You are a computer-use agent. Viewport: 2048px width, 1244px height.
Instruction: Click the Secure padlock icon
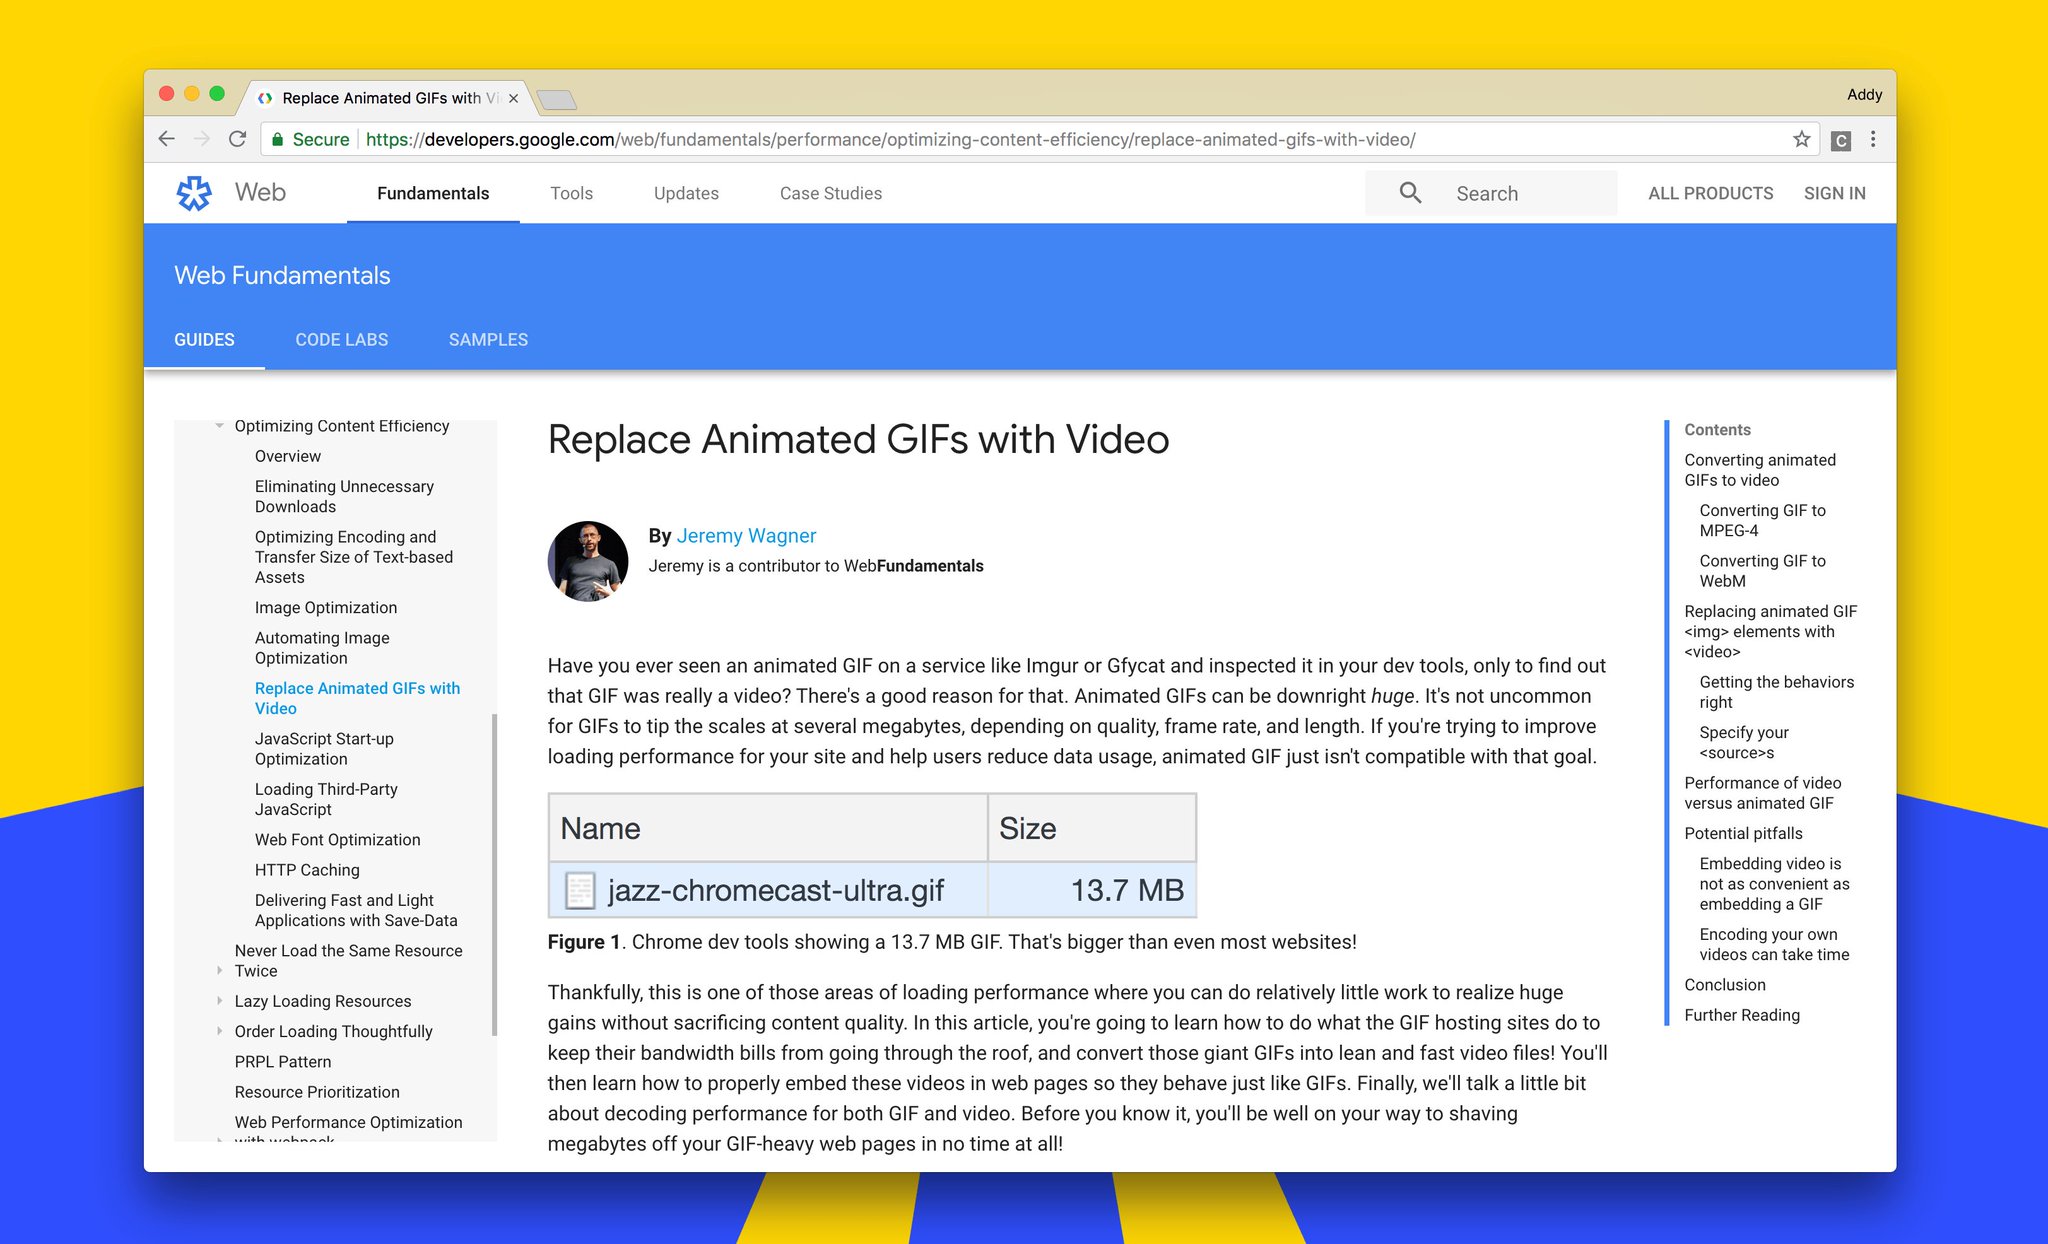277,139
